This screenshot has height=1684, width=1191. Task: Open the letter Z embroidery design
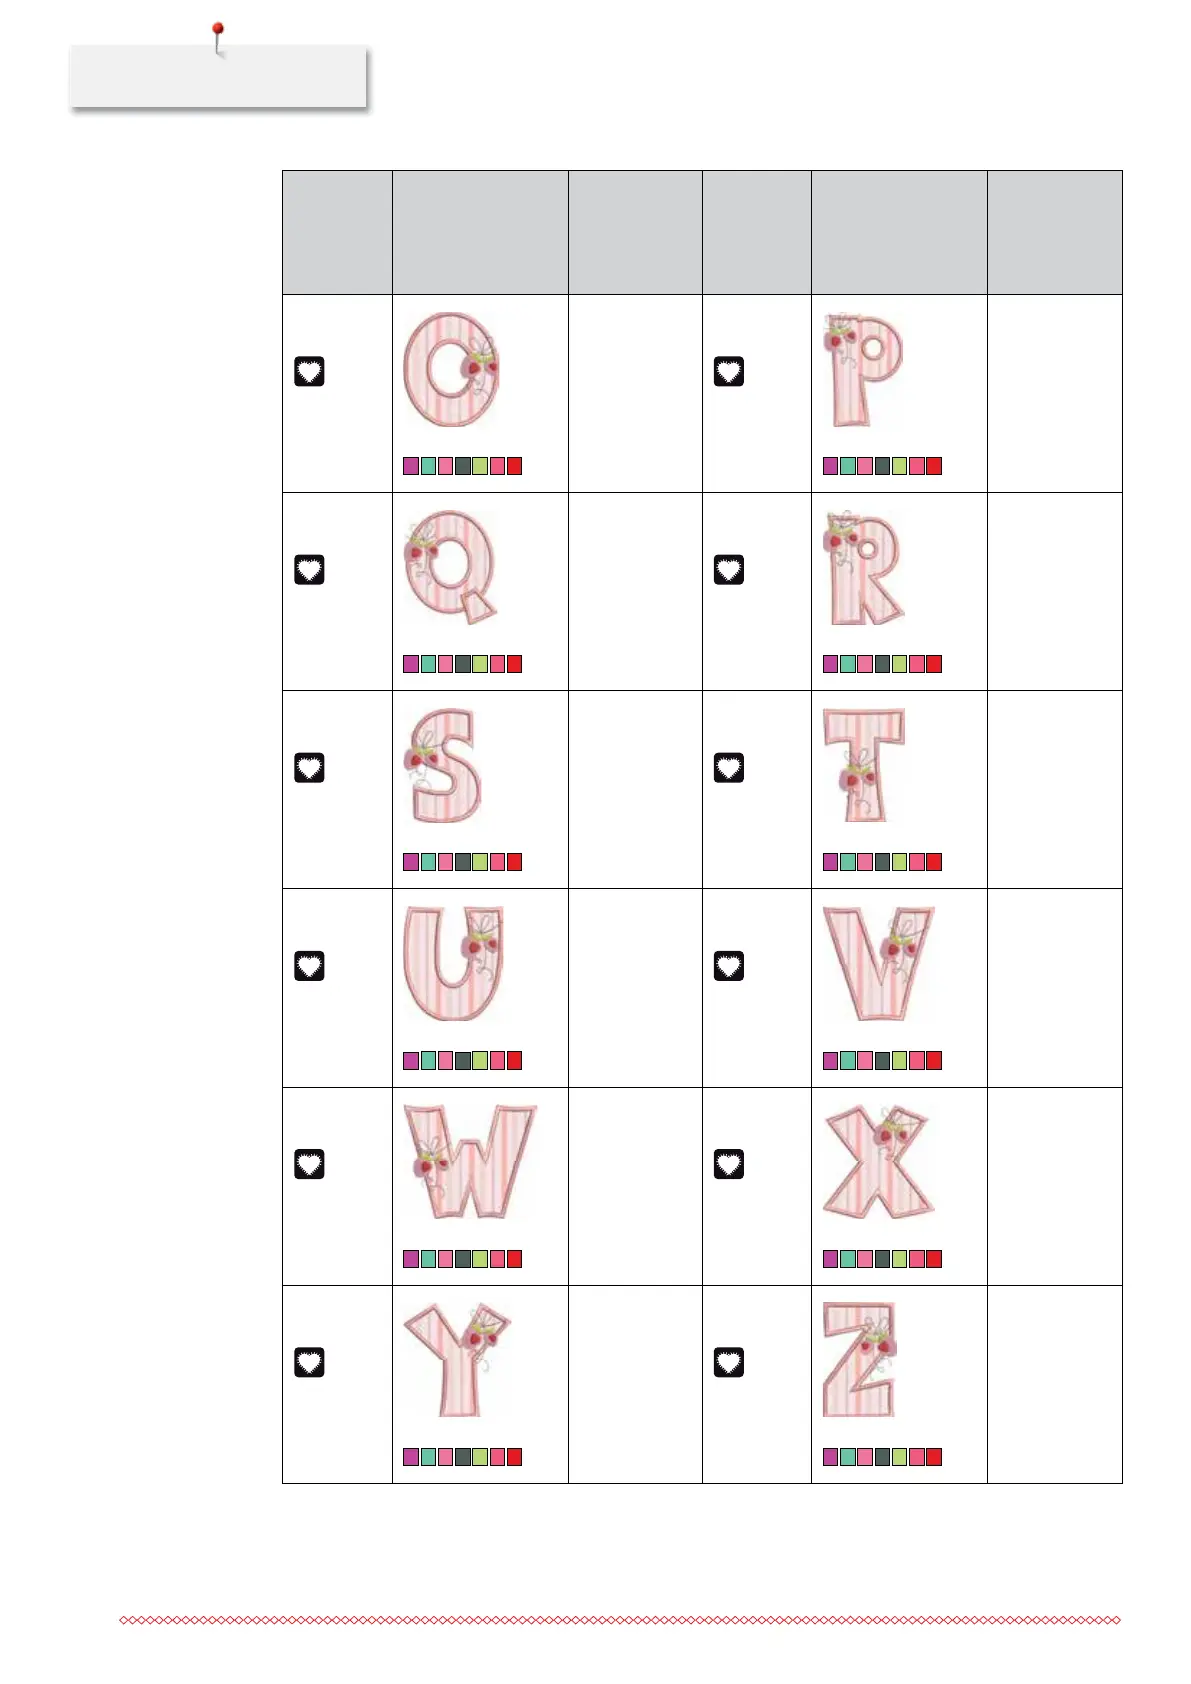pos(859,1359)
